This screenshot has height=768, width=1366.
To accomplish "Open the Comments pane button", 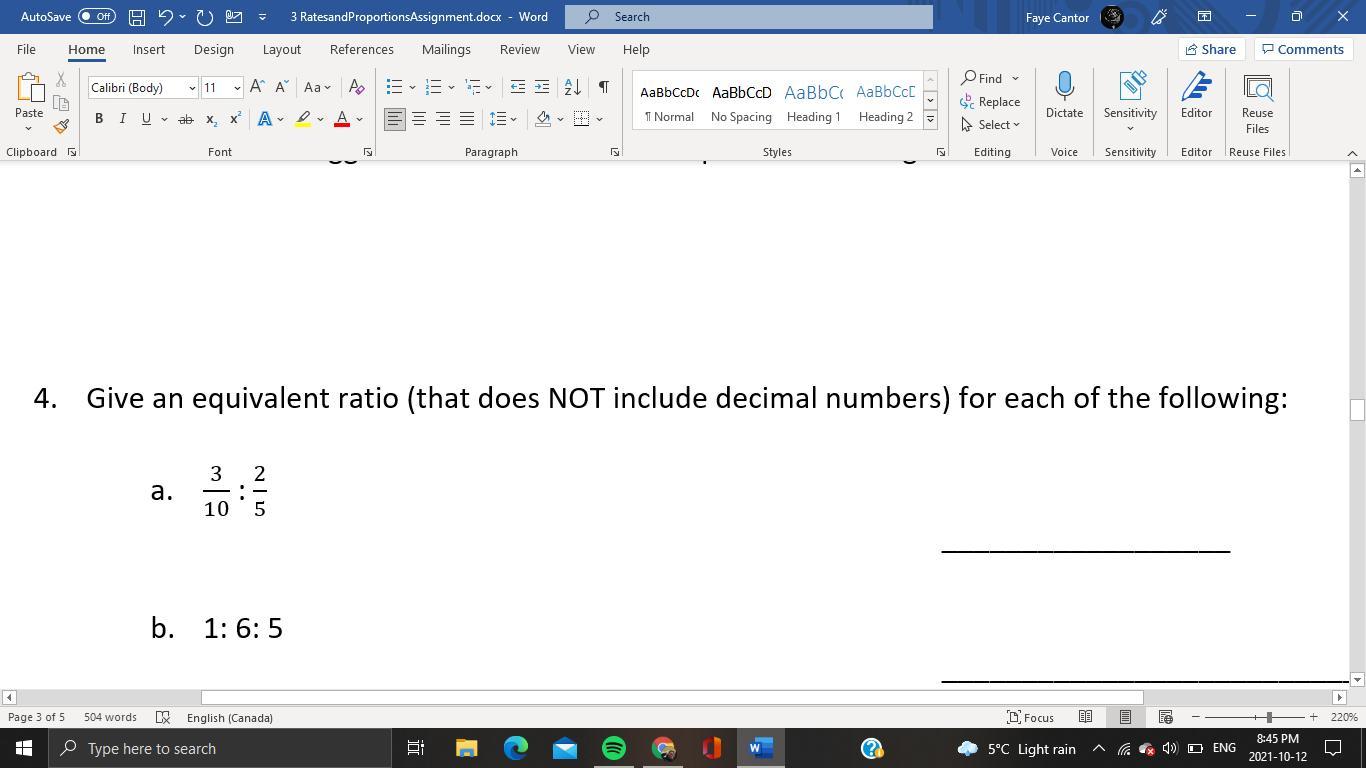I will [x=1302, y=49].
